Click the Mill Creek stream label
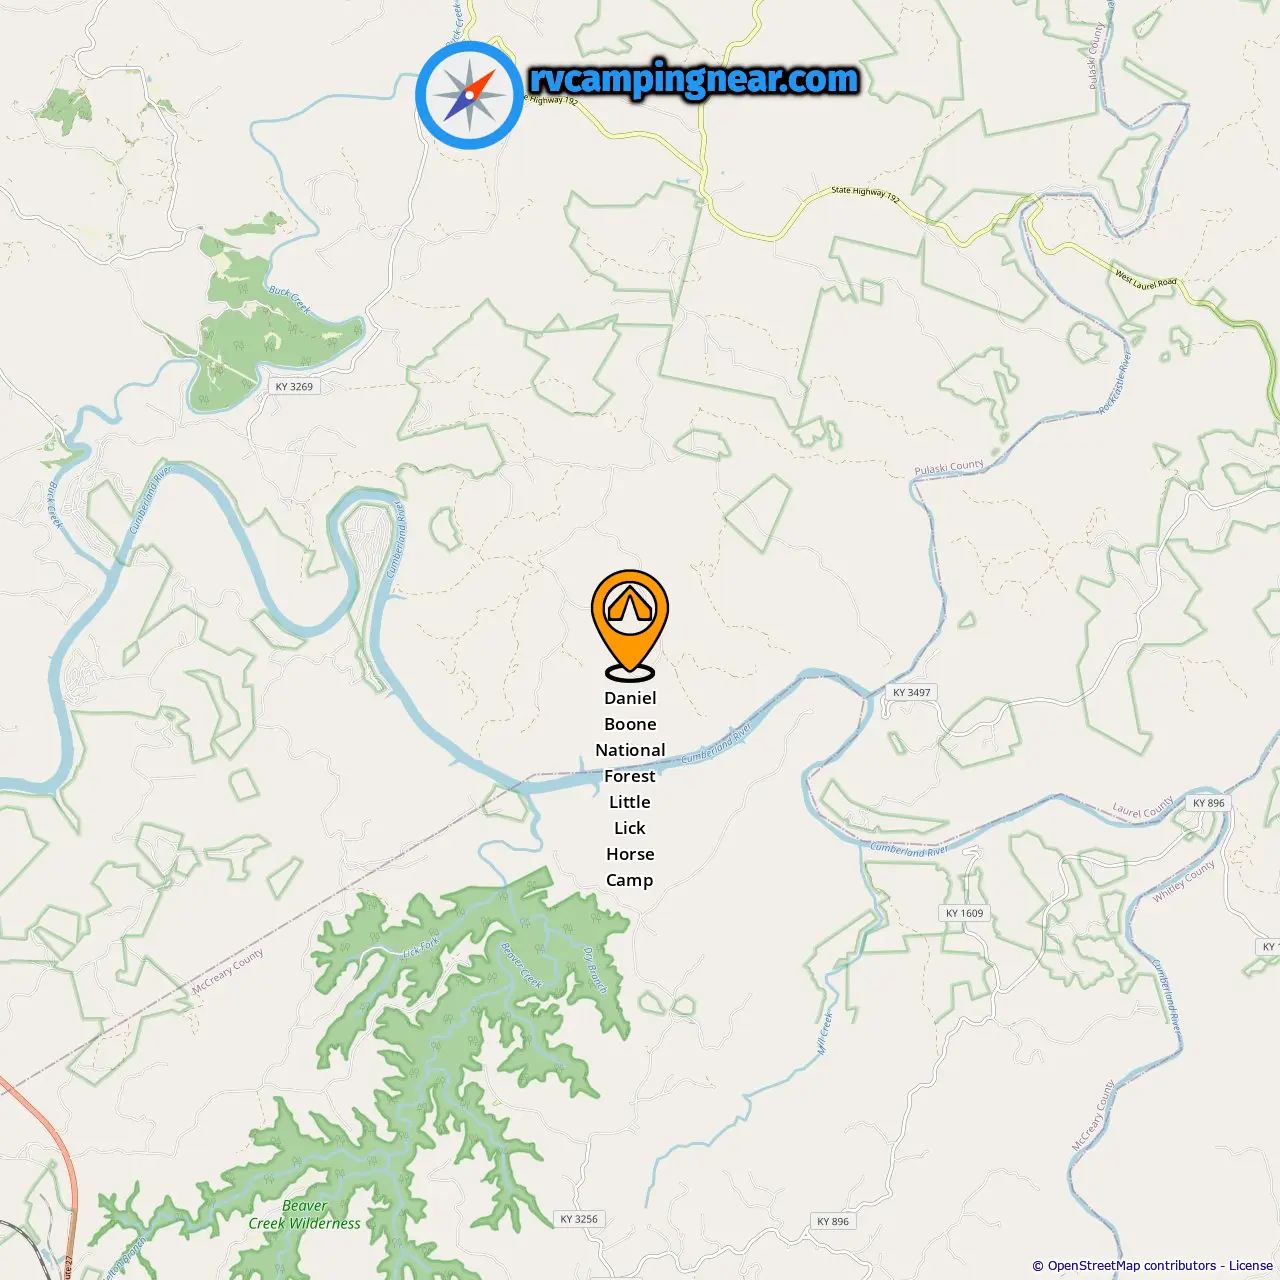 pos(825,1033)
